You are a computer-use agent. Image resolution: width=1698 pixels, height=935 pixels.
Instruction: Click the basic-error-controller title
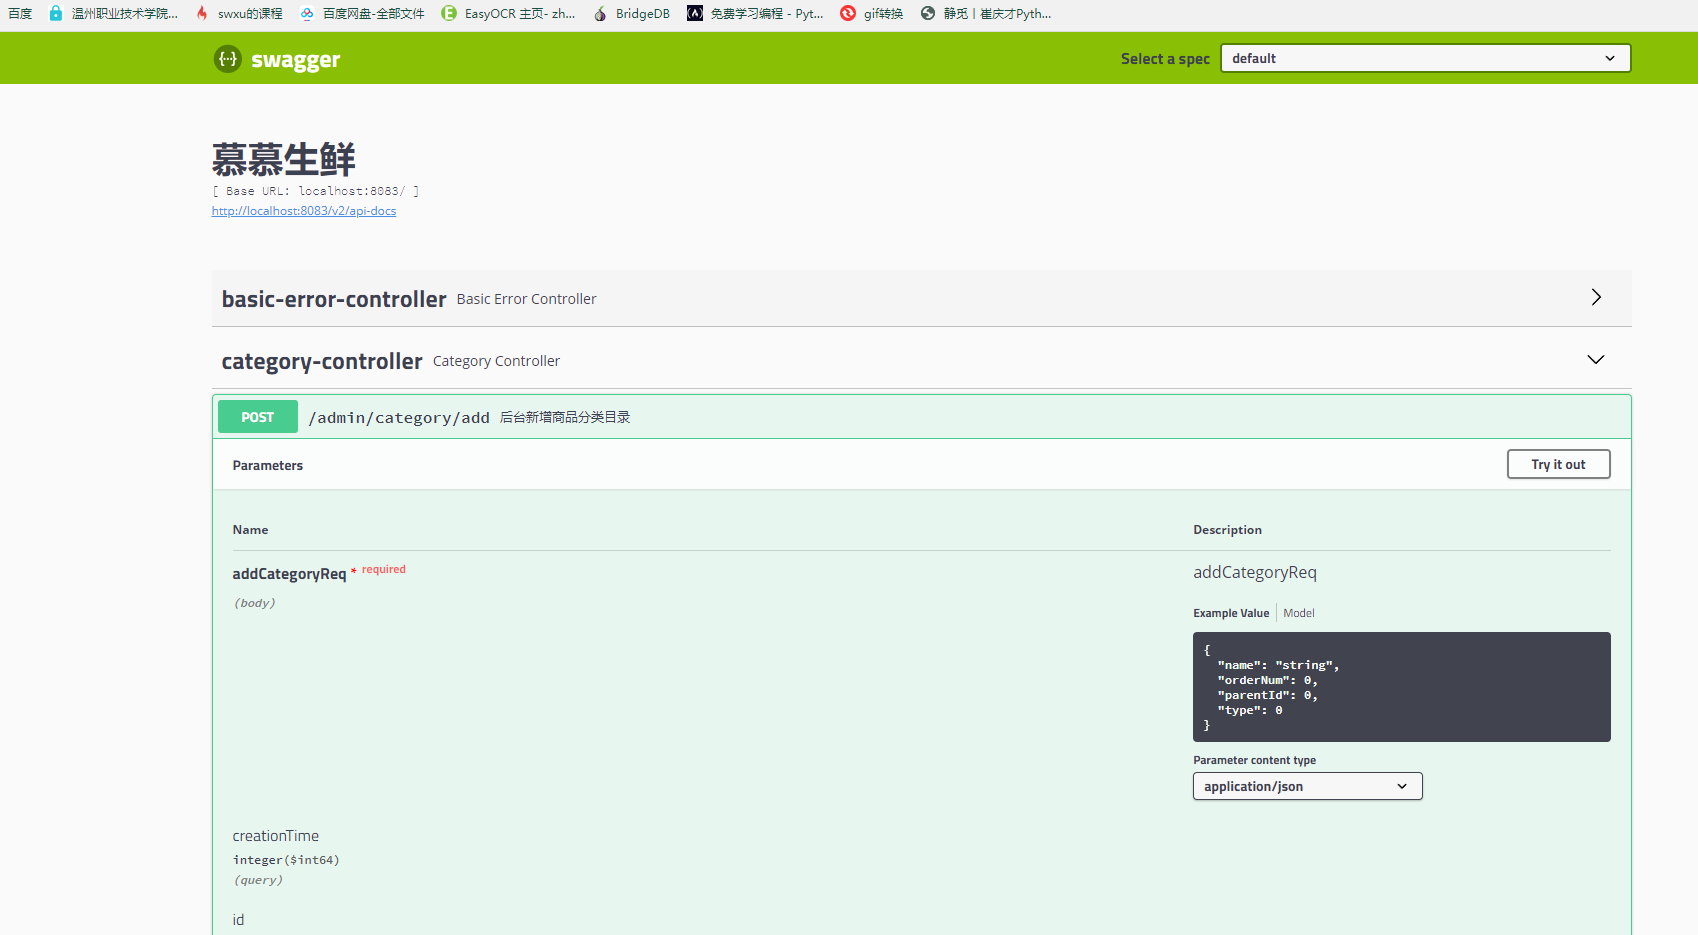pyautogui.click(x=334, y=299)
